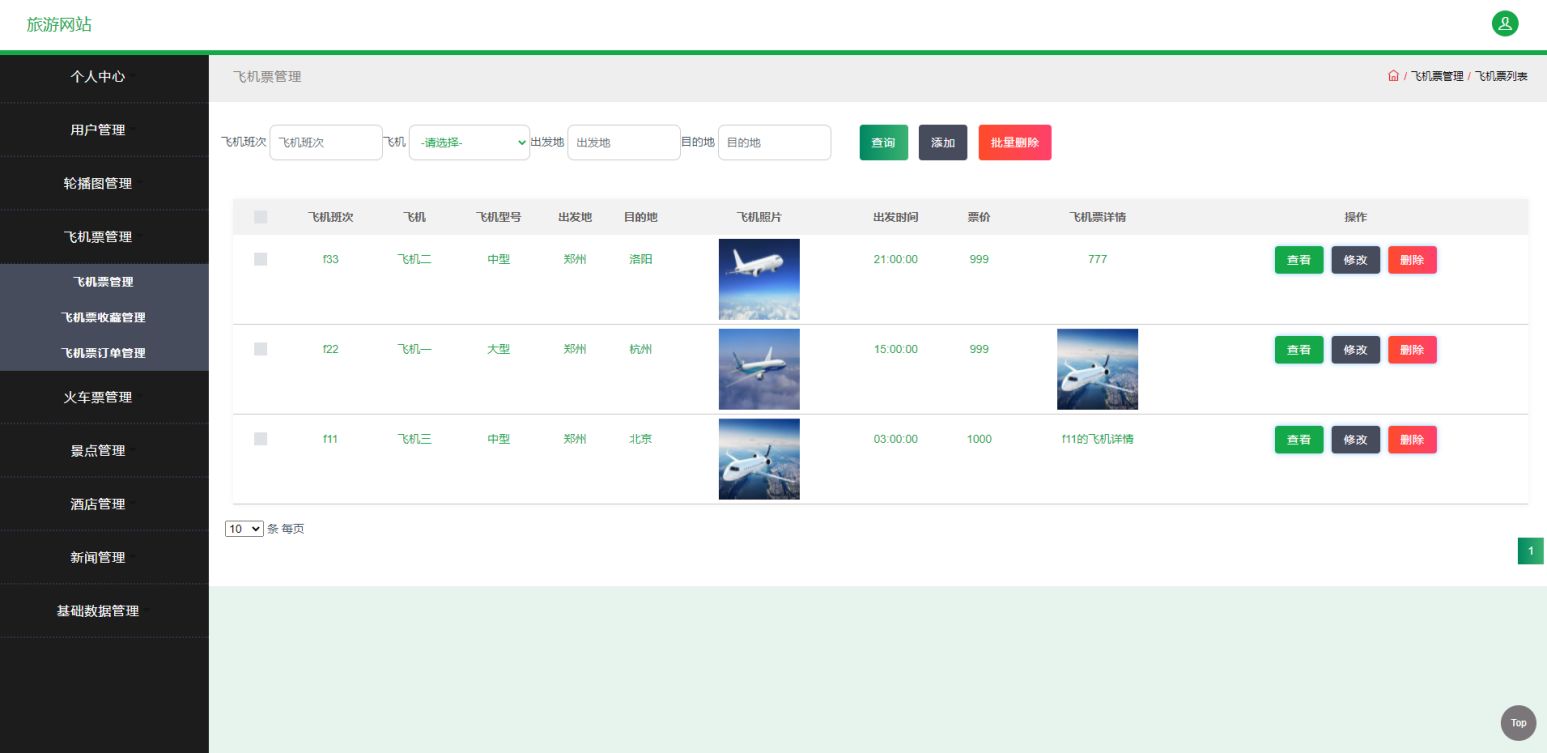Click the 飞机二 cell
The width and height of the screenshot is (1547, 753).
pos(414,259)
